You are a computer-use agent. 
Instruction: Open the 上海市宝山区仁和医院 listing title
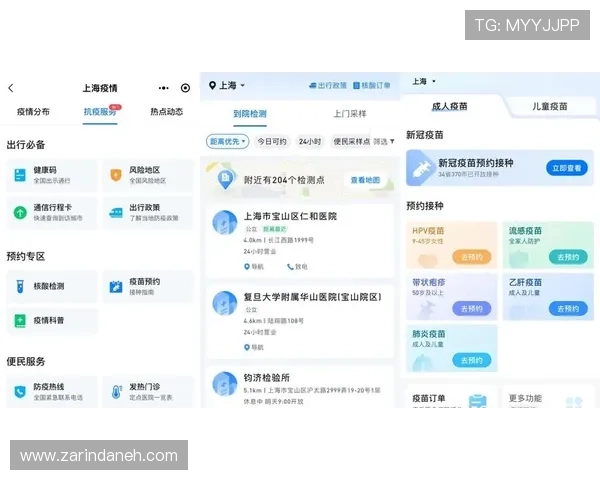pos(290,216)
